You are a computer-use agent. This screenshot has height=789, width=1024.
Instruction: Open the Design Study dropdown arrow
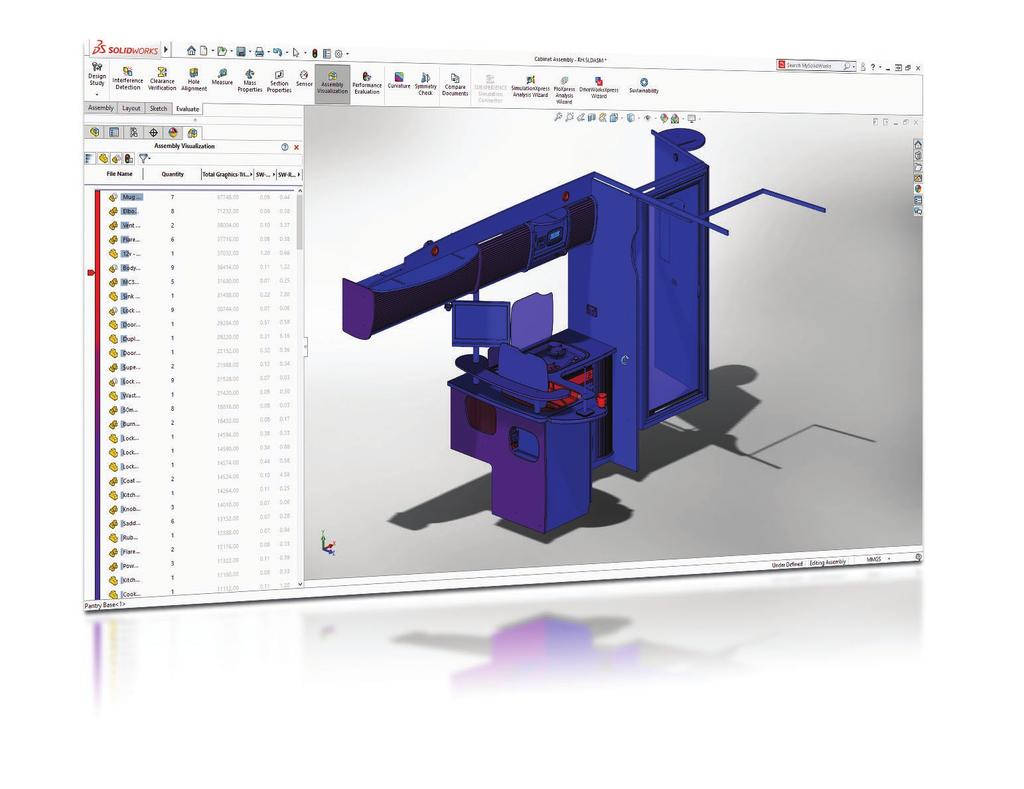(x=97, y=95)
